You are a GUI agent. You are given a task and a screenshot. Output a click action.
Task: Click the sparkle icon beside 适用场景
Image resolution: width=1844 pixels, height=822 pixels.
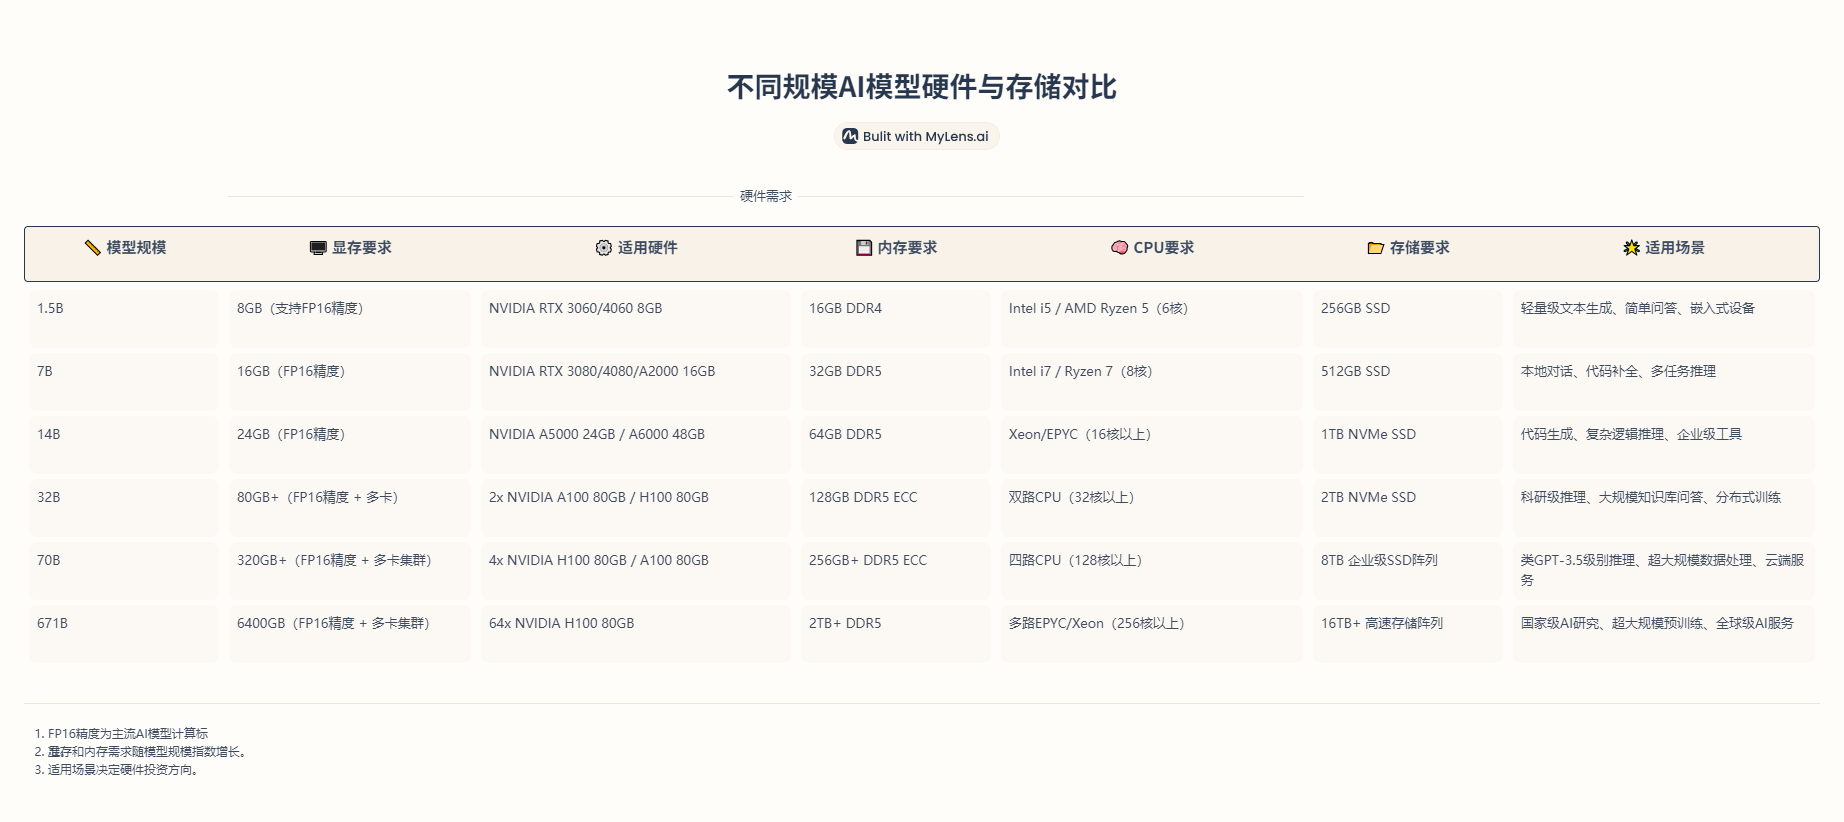(1631, 248)
